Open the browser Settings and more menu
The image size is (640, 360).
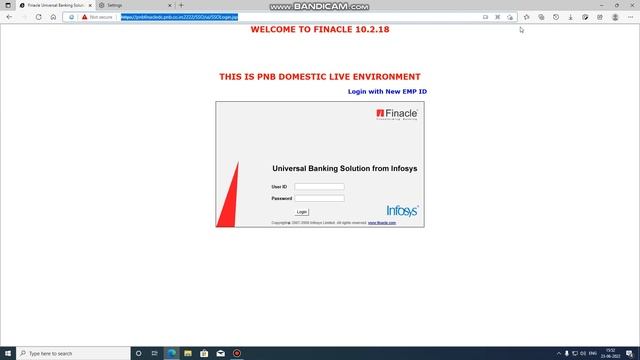click(x=630, y=17)
